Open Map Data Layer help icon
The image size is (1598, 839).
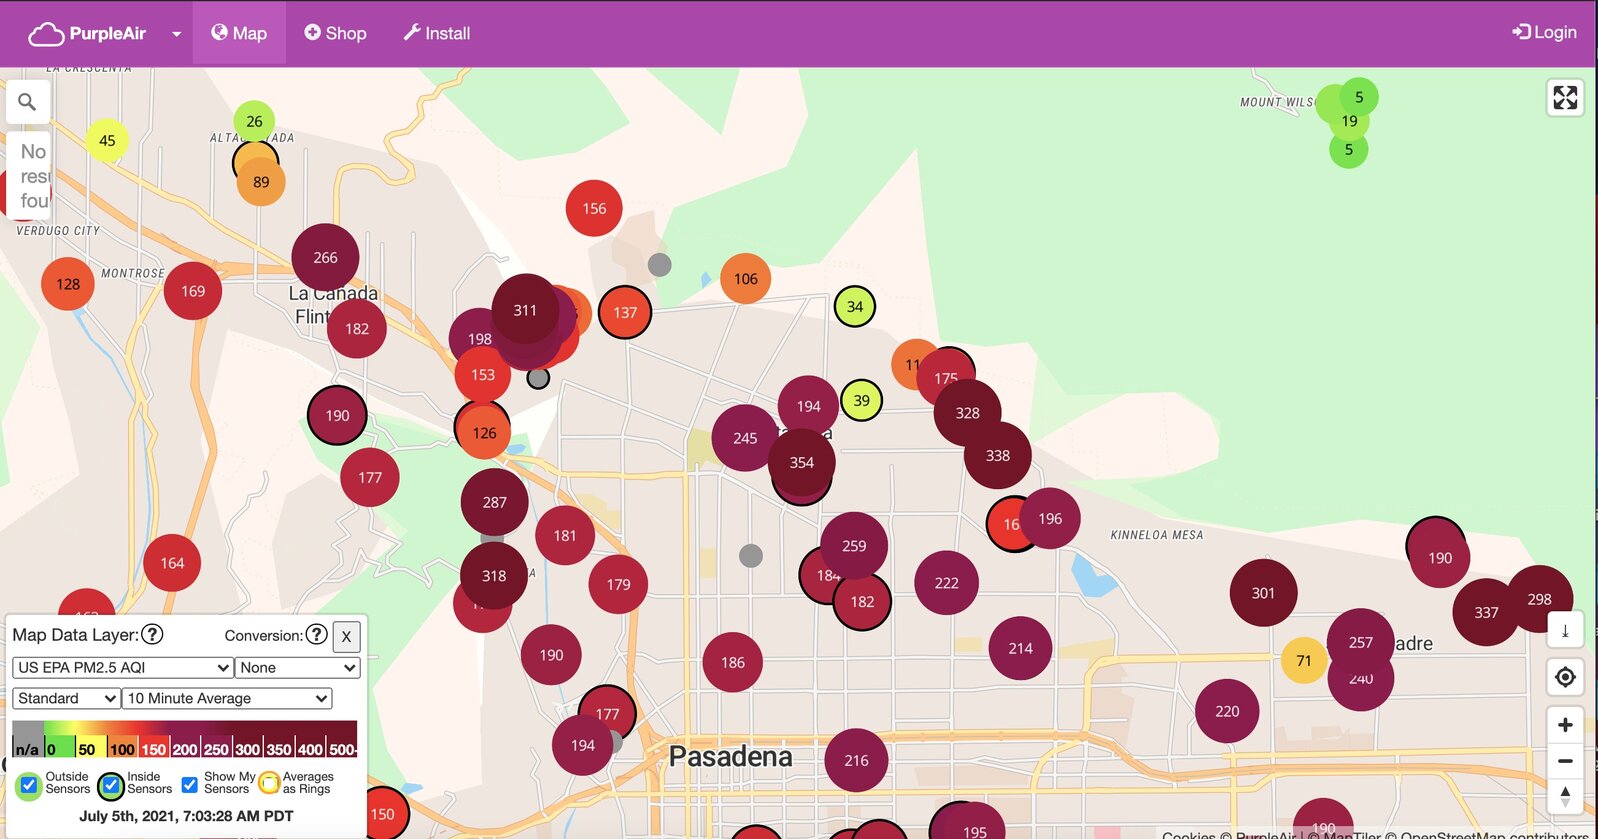coord(152,634)
